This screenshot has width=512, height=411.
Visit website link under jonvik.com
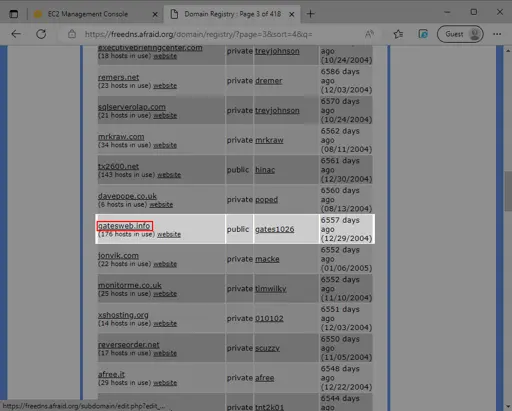[x=165, y=264]
